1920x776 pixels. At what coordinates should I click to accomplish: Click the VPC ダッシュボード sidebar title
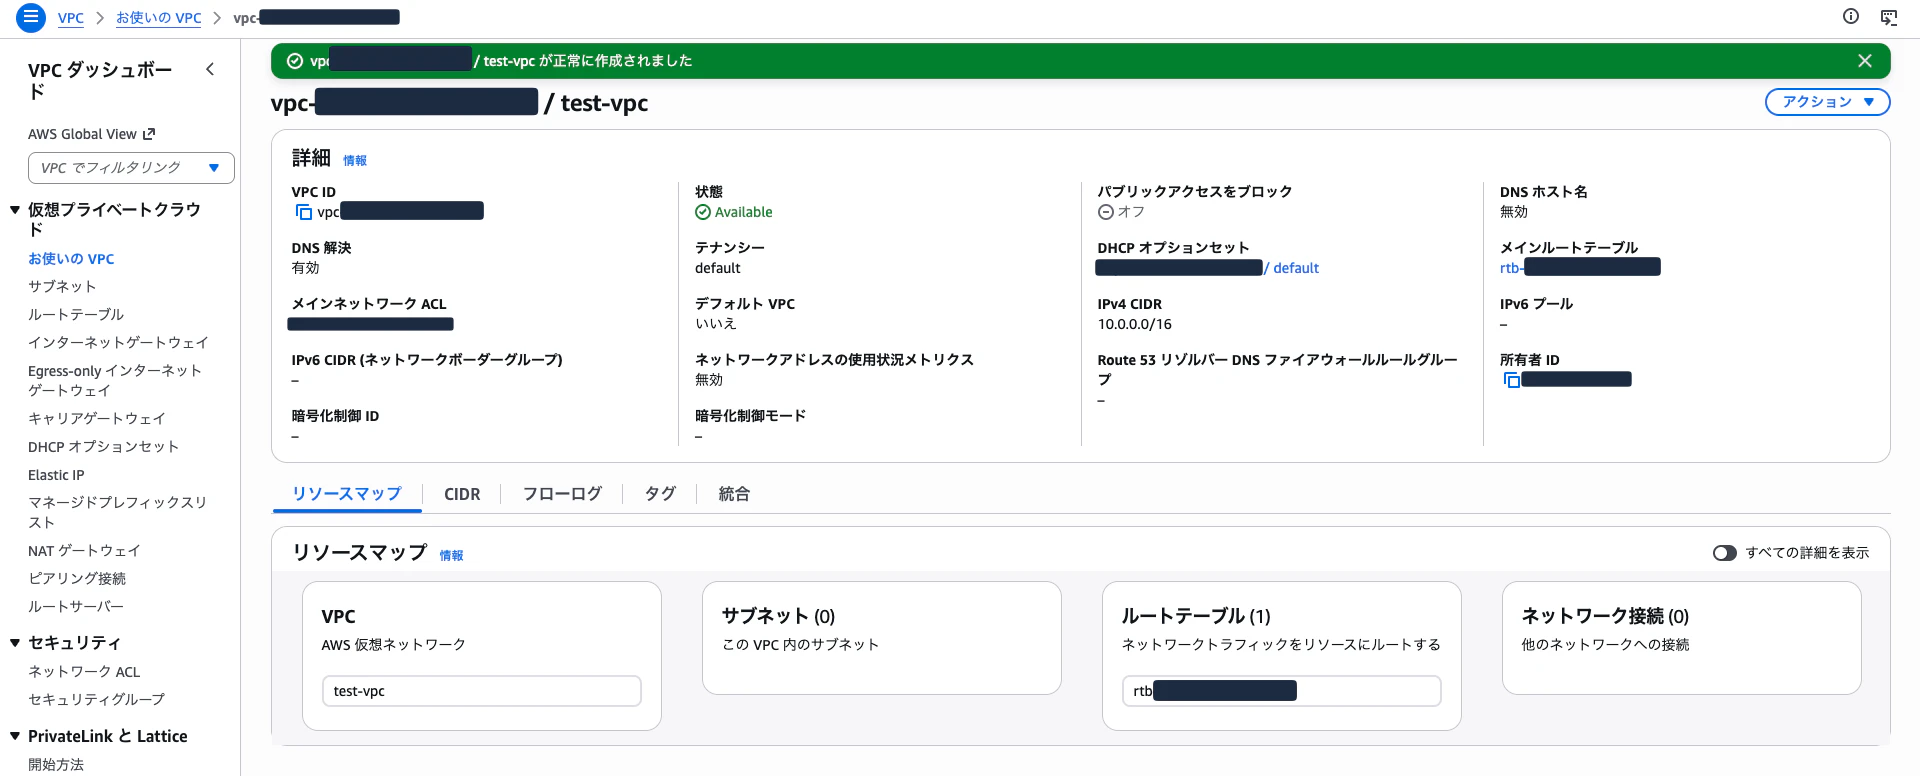(100, 81)
